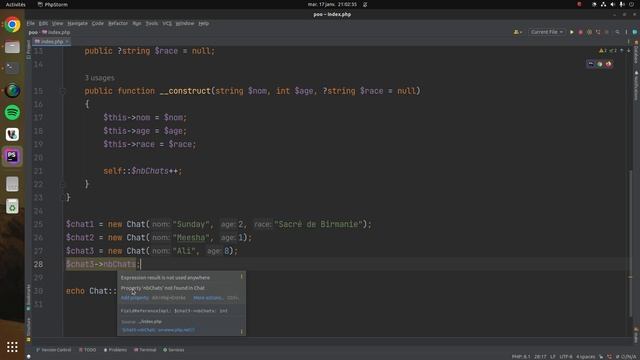The width and height of the screenshot is (640, 360).
Task: Click the teal icon at toolbar far right
Action: [635, 32]
